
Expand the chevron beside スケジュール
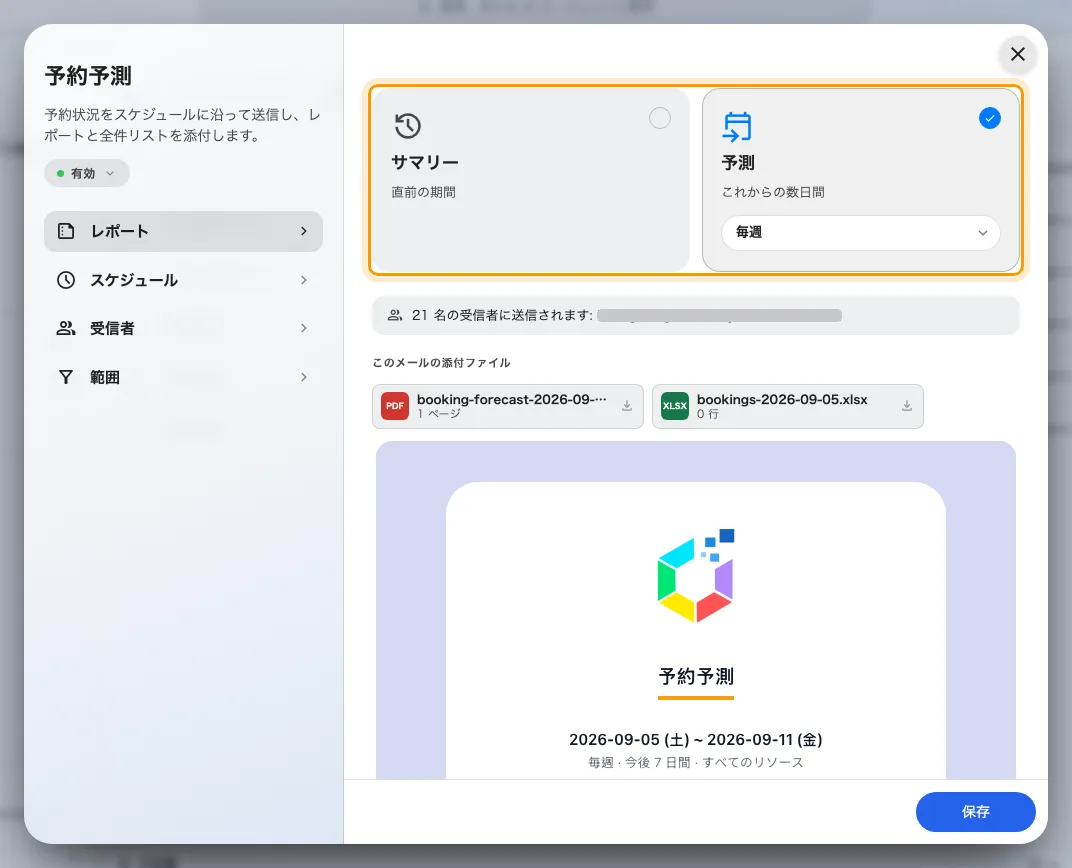click(x=304, y=280)
